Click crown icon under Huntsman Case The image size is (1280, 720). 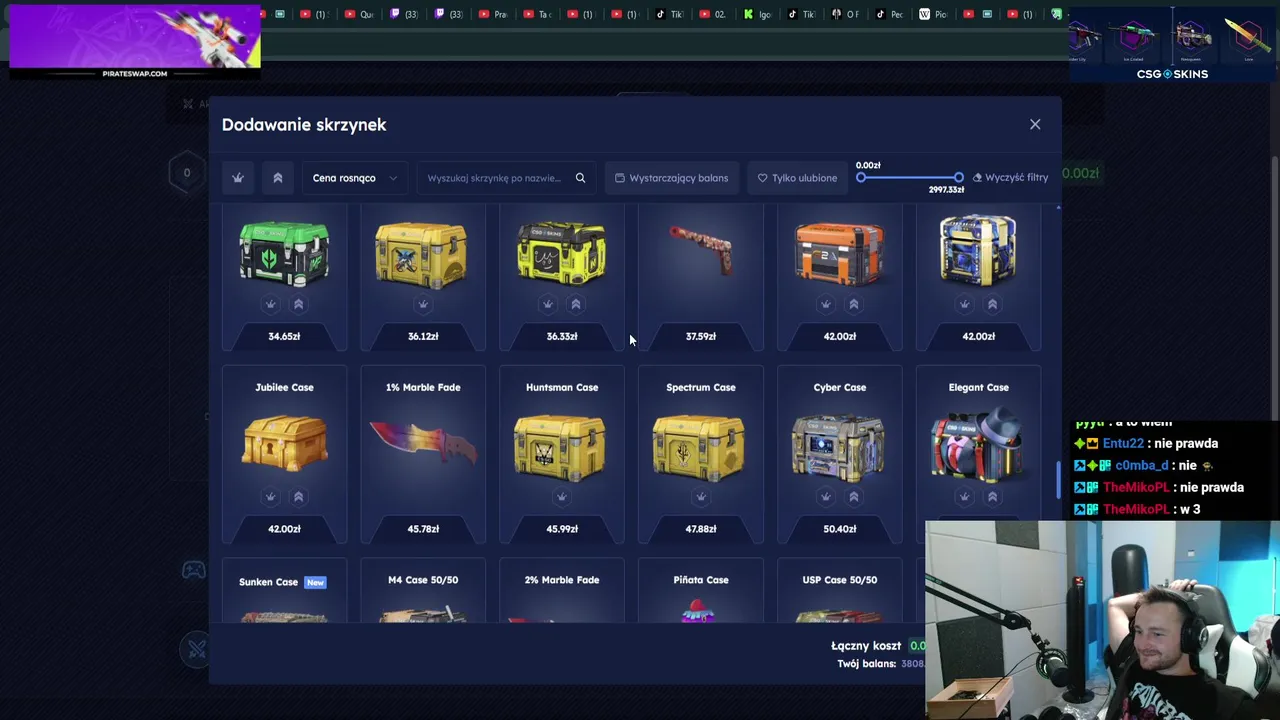[562, 496]
